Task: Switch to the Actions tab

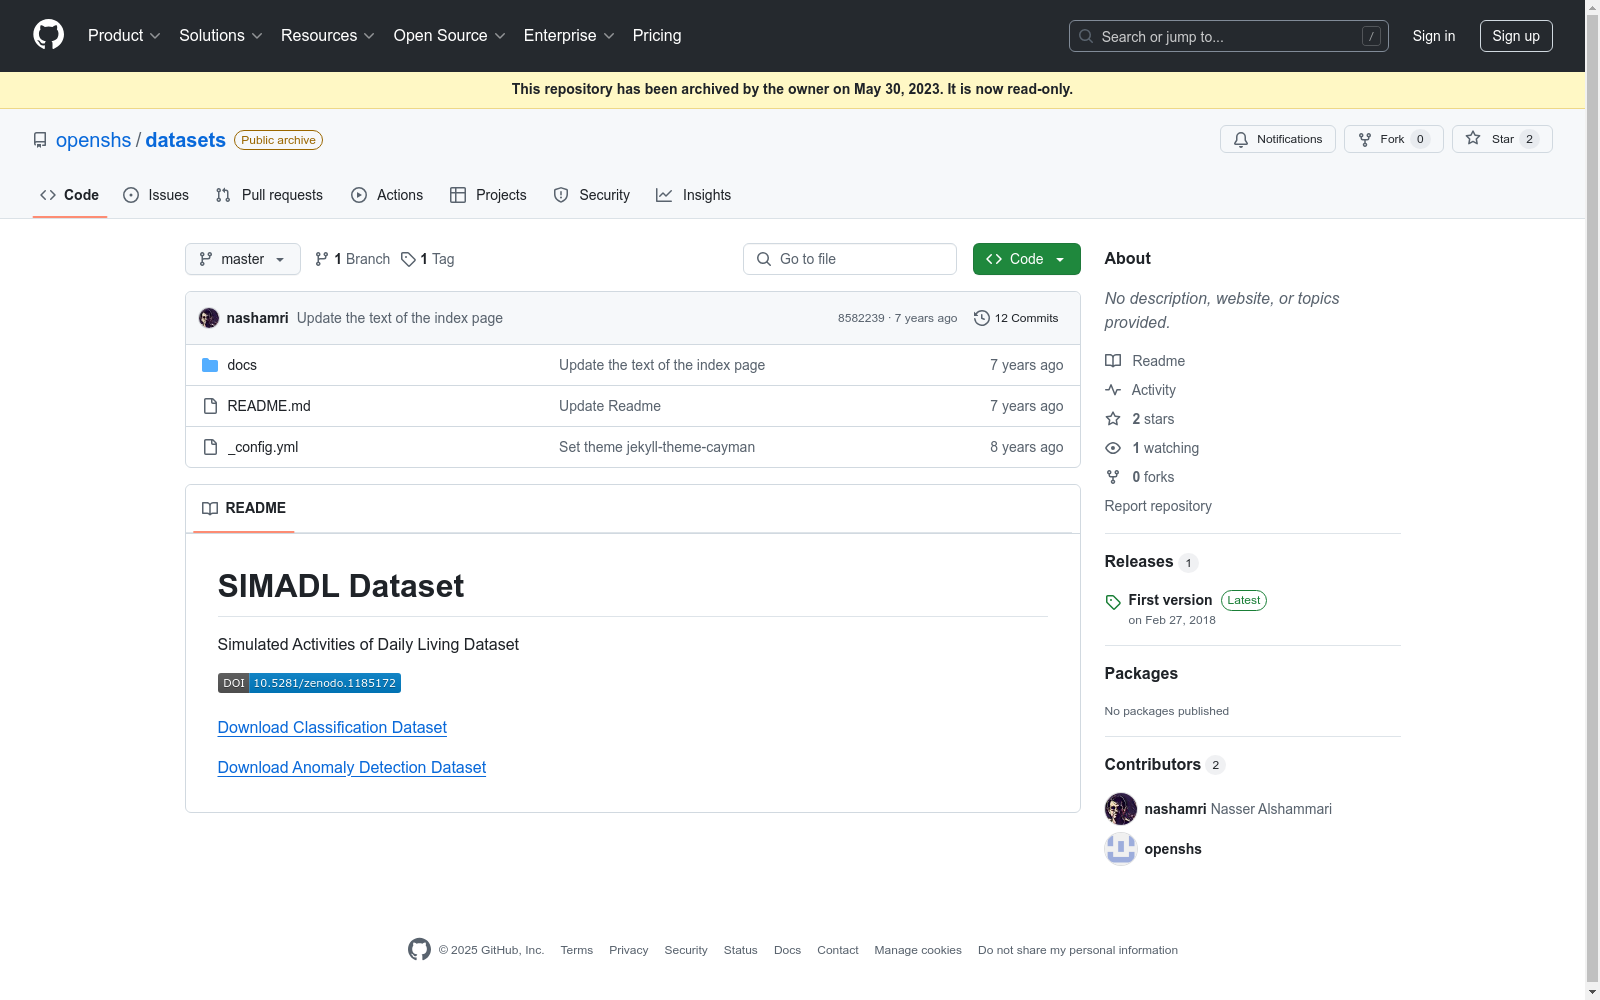Action: click(x=387, y=195)
